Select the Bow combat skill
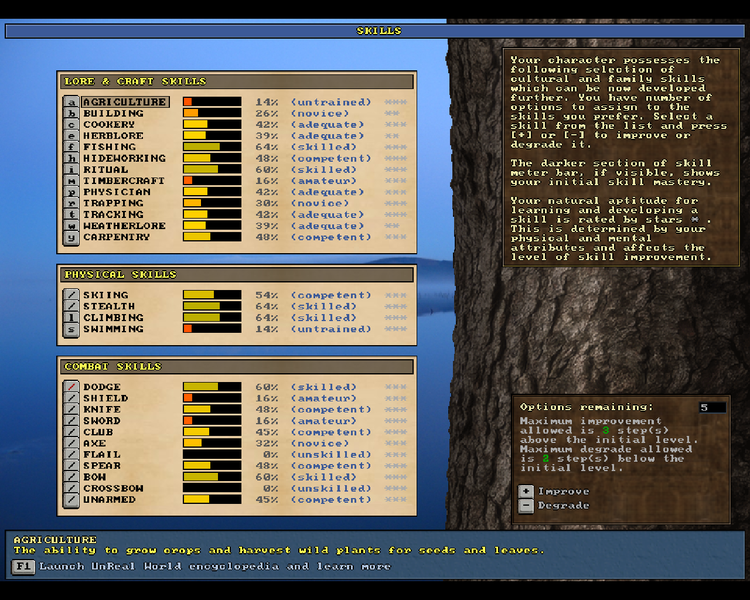Viewport: 750px width, 600px height. (x=95, y=477)
